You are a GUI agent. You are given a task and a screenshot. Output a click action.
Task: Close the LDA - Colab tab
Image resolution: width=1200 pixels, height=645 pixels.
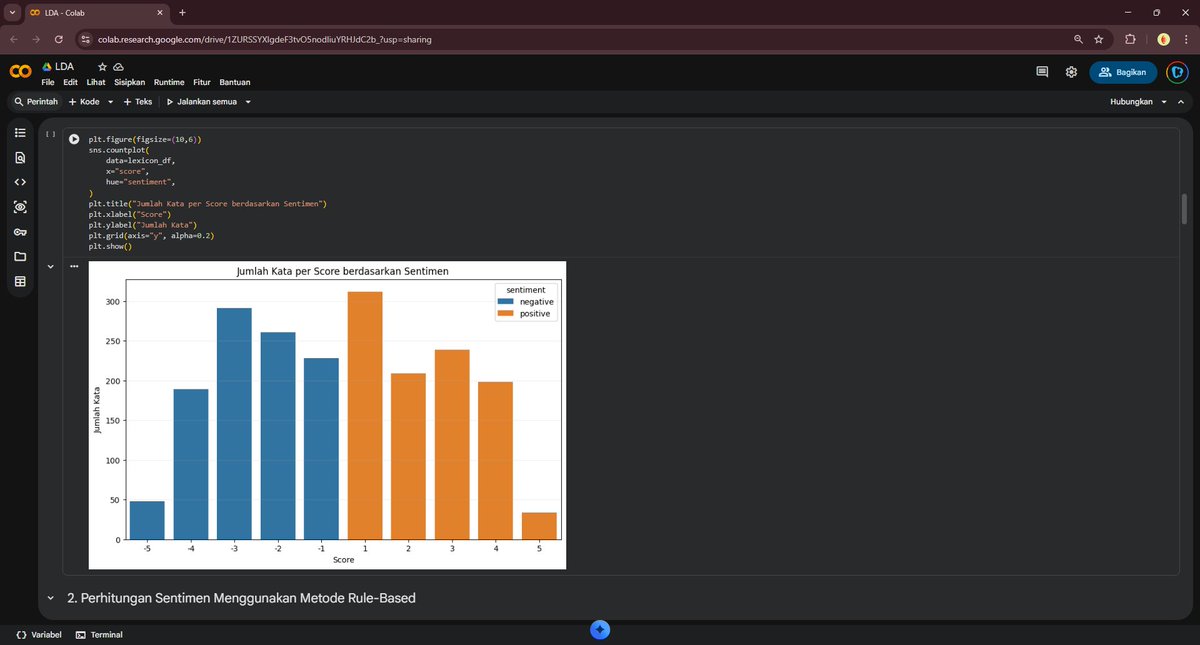(158, 12)
